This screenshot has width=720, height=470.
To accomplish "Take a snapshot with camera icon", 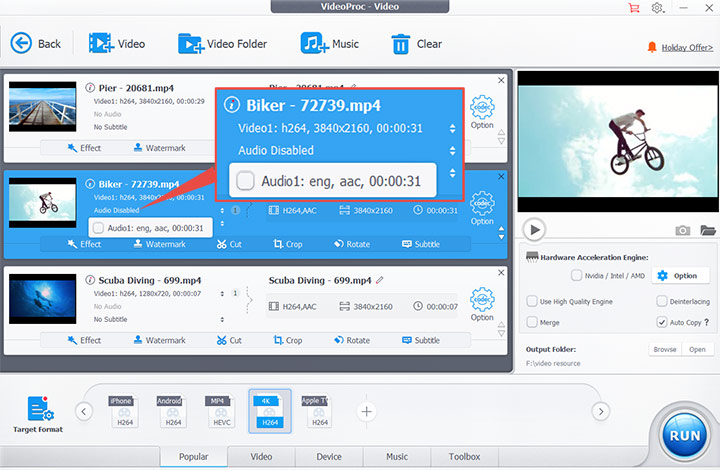I will [683, 230].
